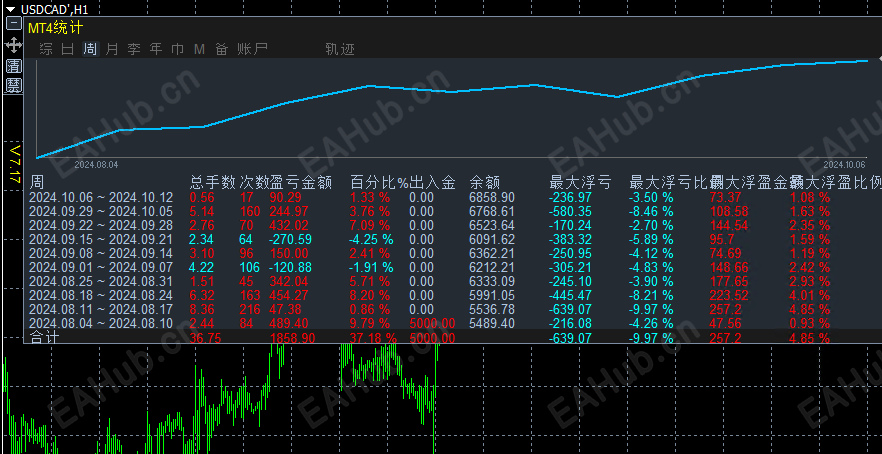Screen dimensions: 882x454
Task: Click the max floating loss -236.97
Action: (570, 197)
